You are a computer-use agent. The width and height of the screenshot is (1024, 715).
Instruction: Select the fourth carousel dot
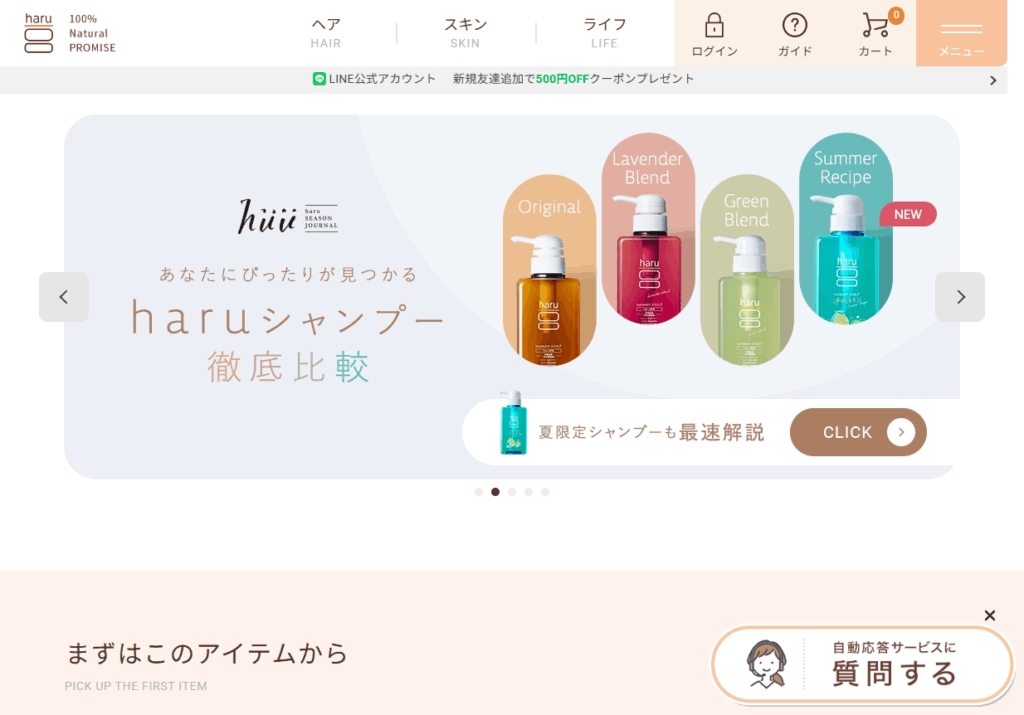528,492
